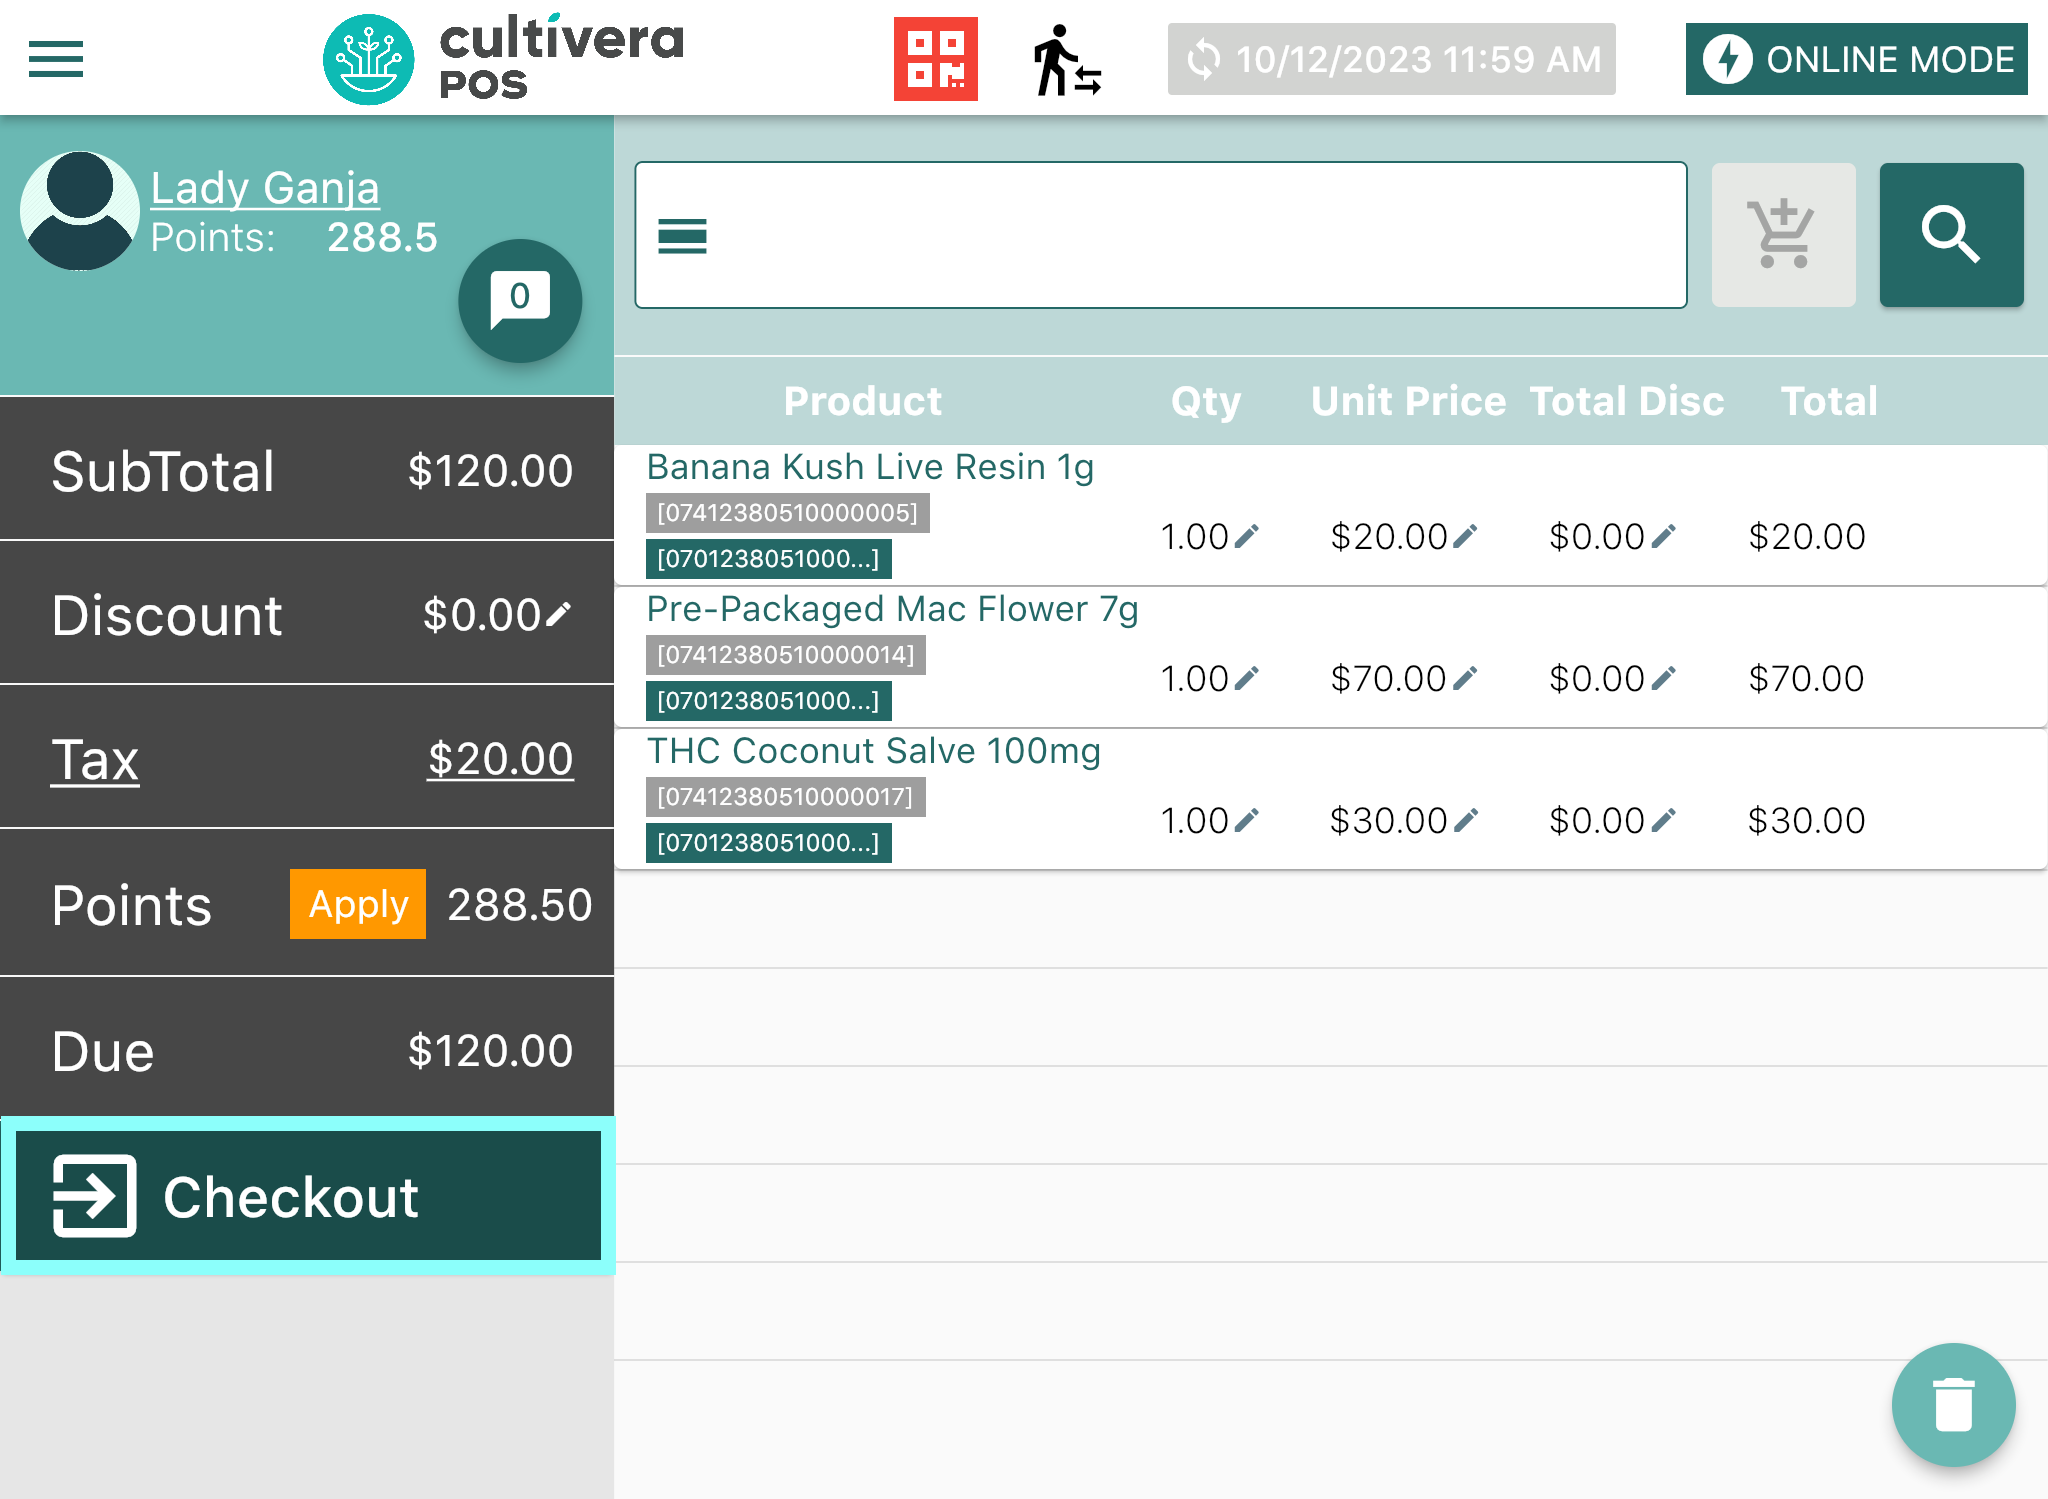
Task: Click the teal batch tag under Mac Flower
Action: point(768,701)
